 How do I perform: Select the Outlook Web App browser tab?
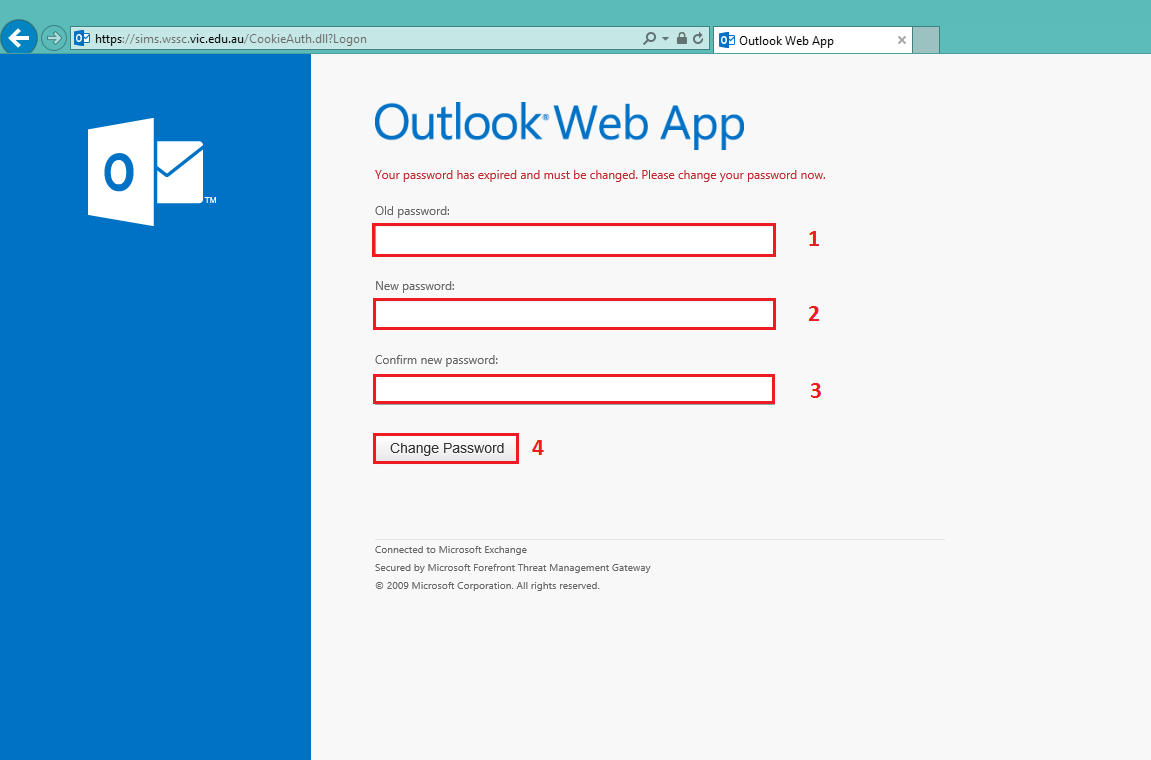tap(813, 40)
